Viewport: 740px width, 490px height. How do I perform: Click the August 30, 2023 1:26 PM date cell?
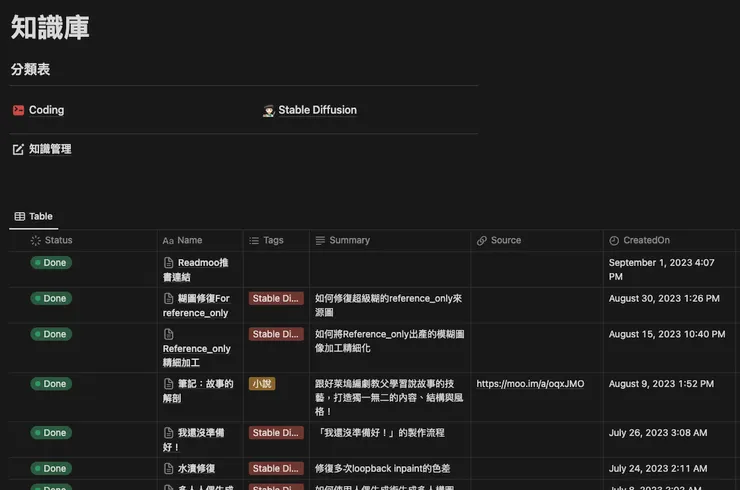click(664, 298)
